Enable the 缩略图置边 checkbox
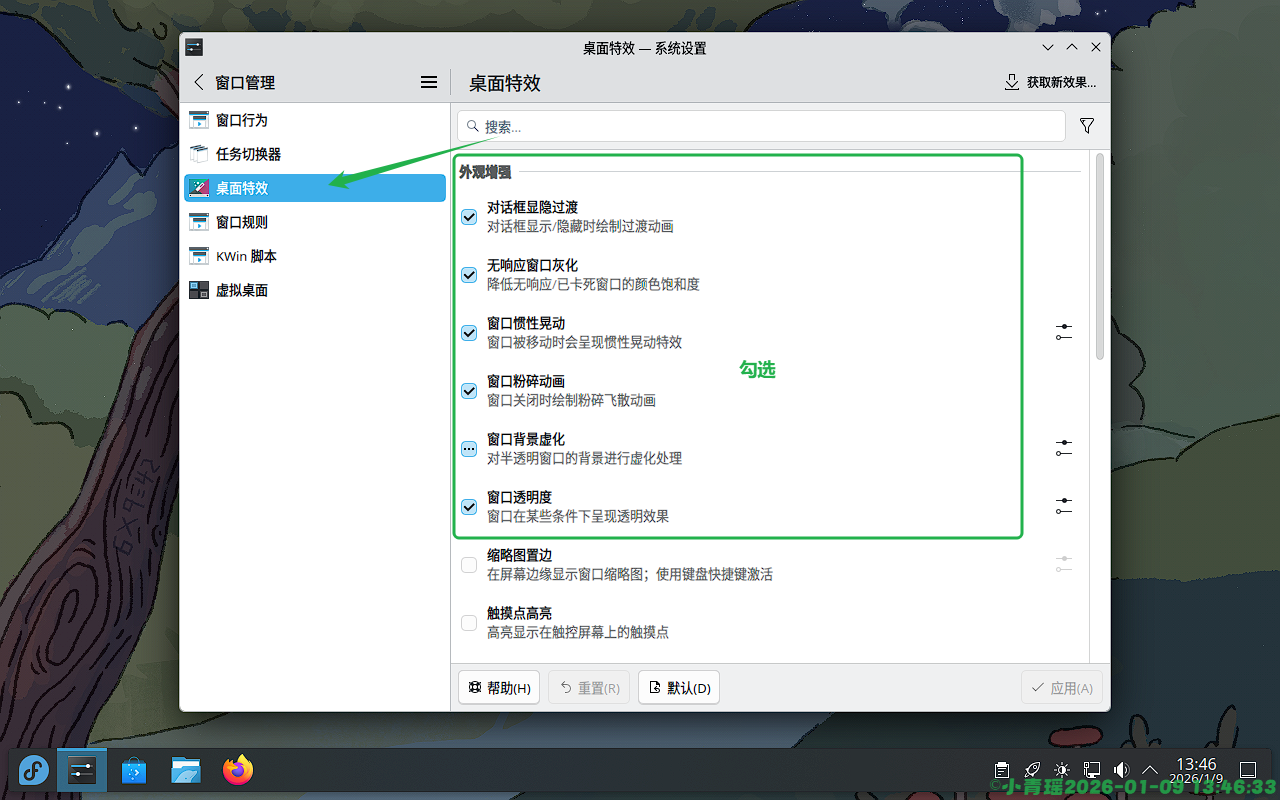This screenshot has width=1280, height=800. pyautogui.click(x=469, y=565)
